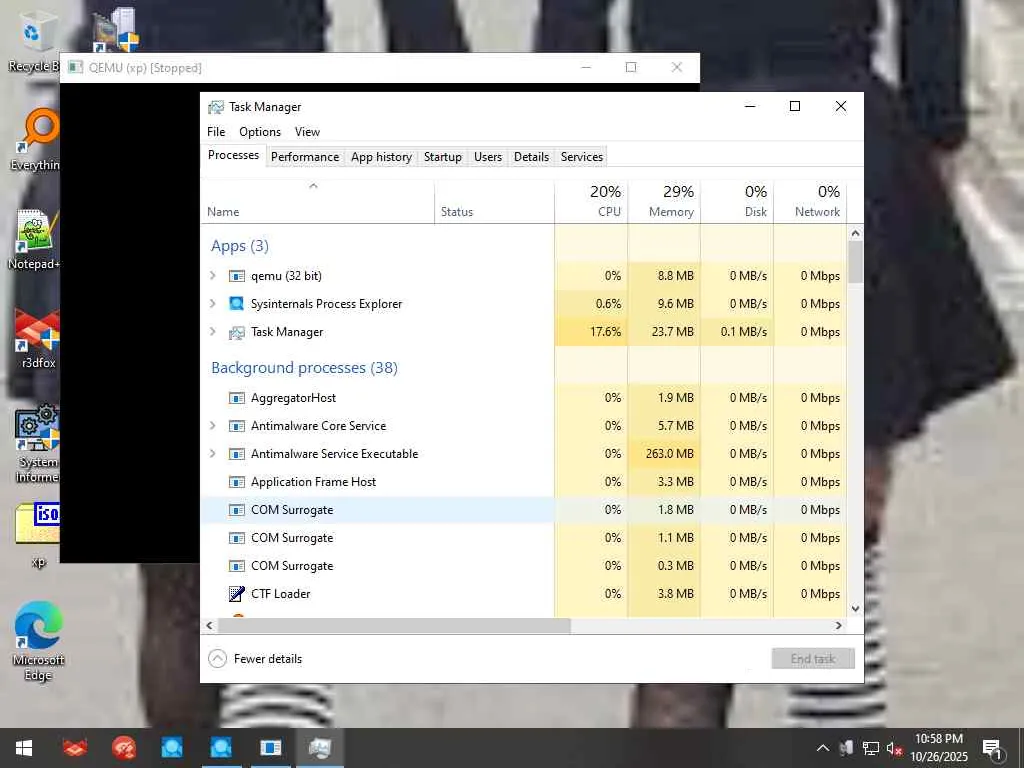Collapse view with Fewer details
Image resolution: width=1024 pixels, height=768 pixels.
[255, 659]
